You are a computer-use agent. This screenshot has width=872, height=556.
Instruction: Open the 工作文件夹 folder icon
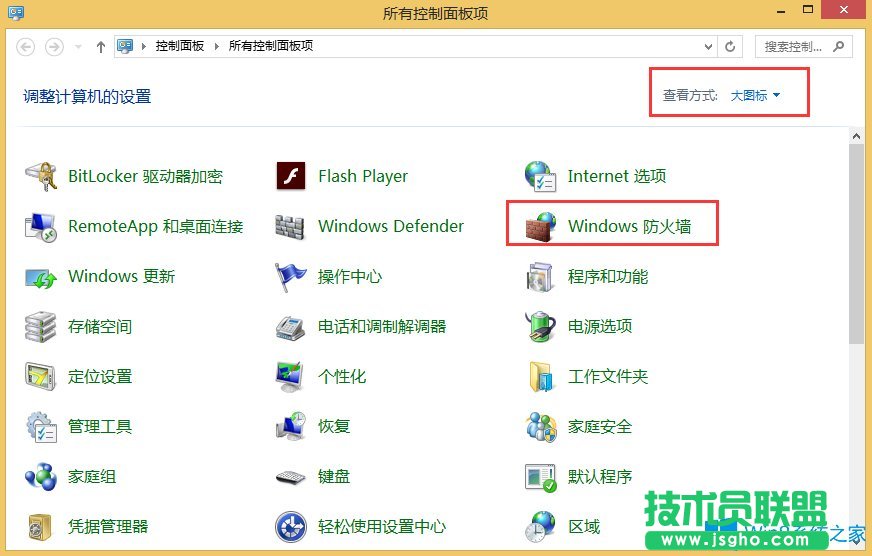(540, 376)
